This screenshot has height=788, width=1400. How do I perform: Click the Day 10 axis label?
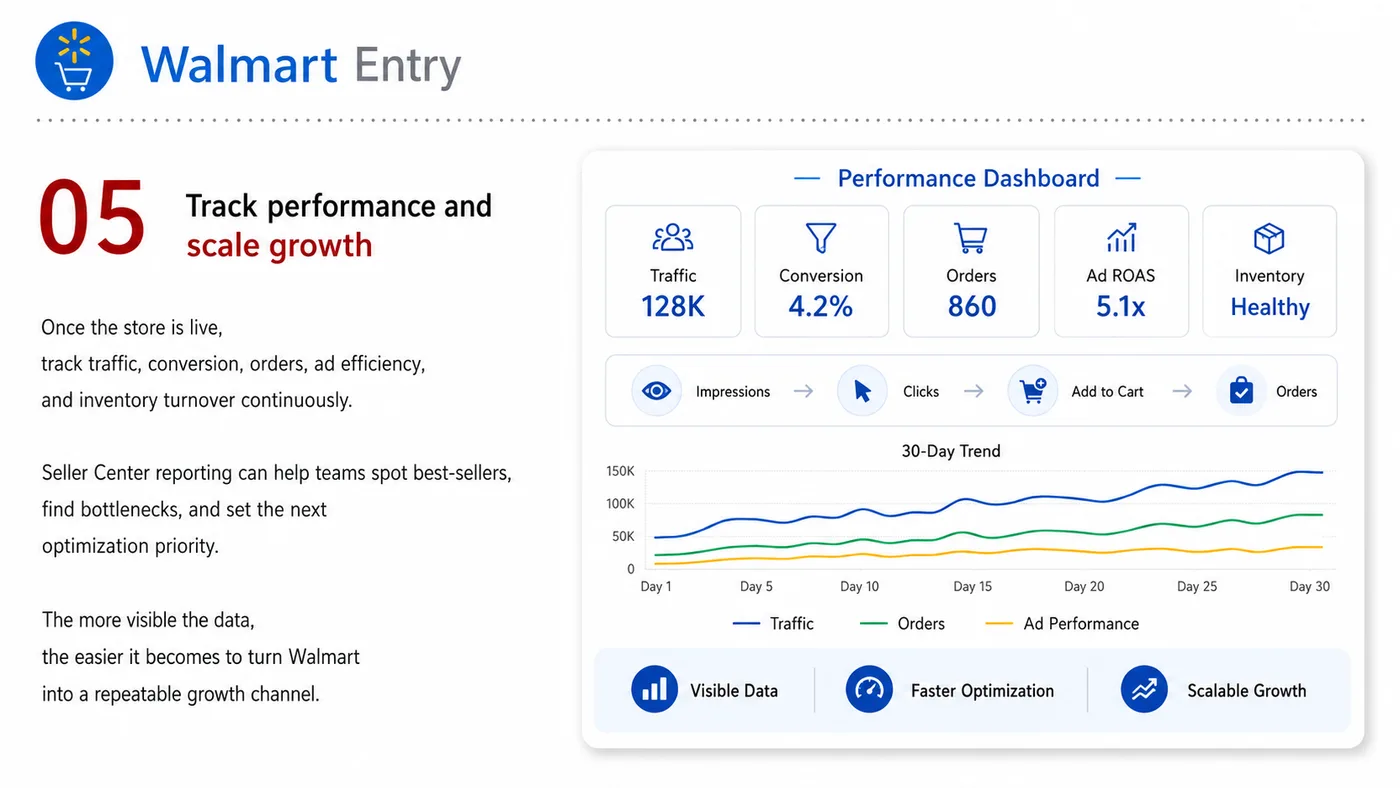[860, 587]
